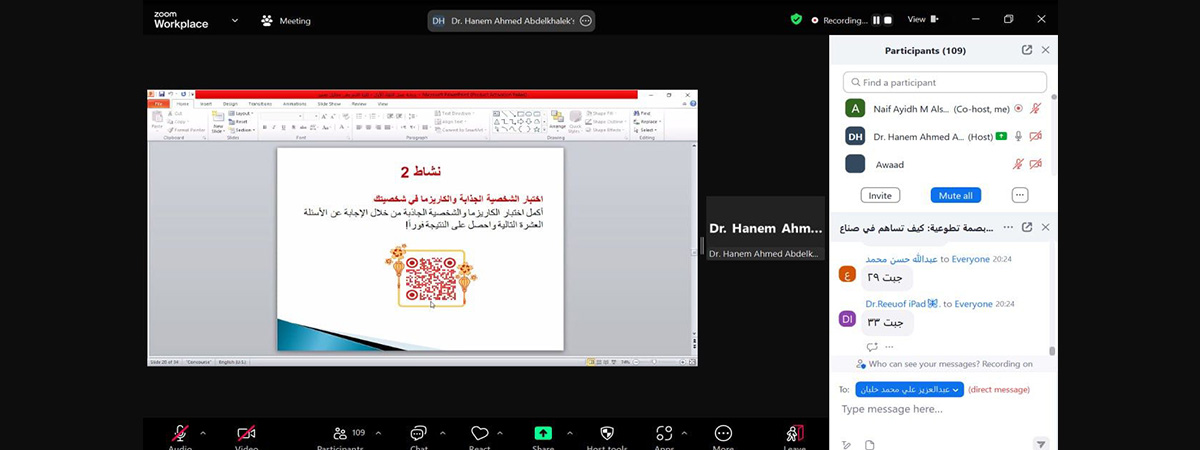Open Host tools shield icon
This screenshot has width=1200, height=450.
point(606,433)
